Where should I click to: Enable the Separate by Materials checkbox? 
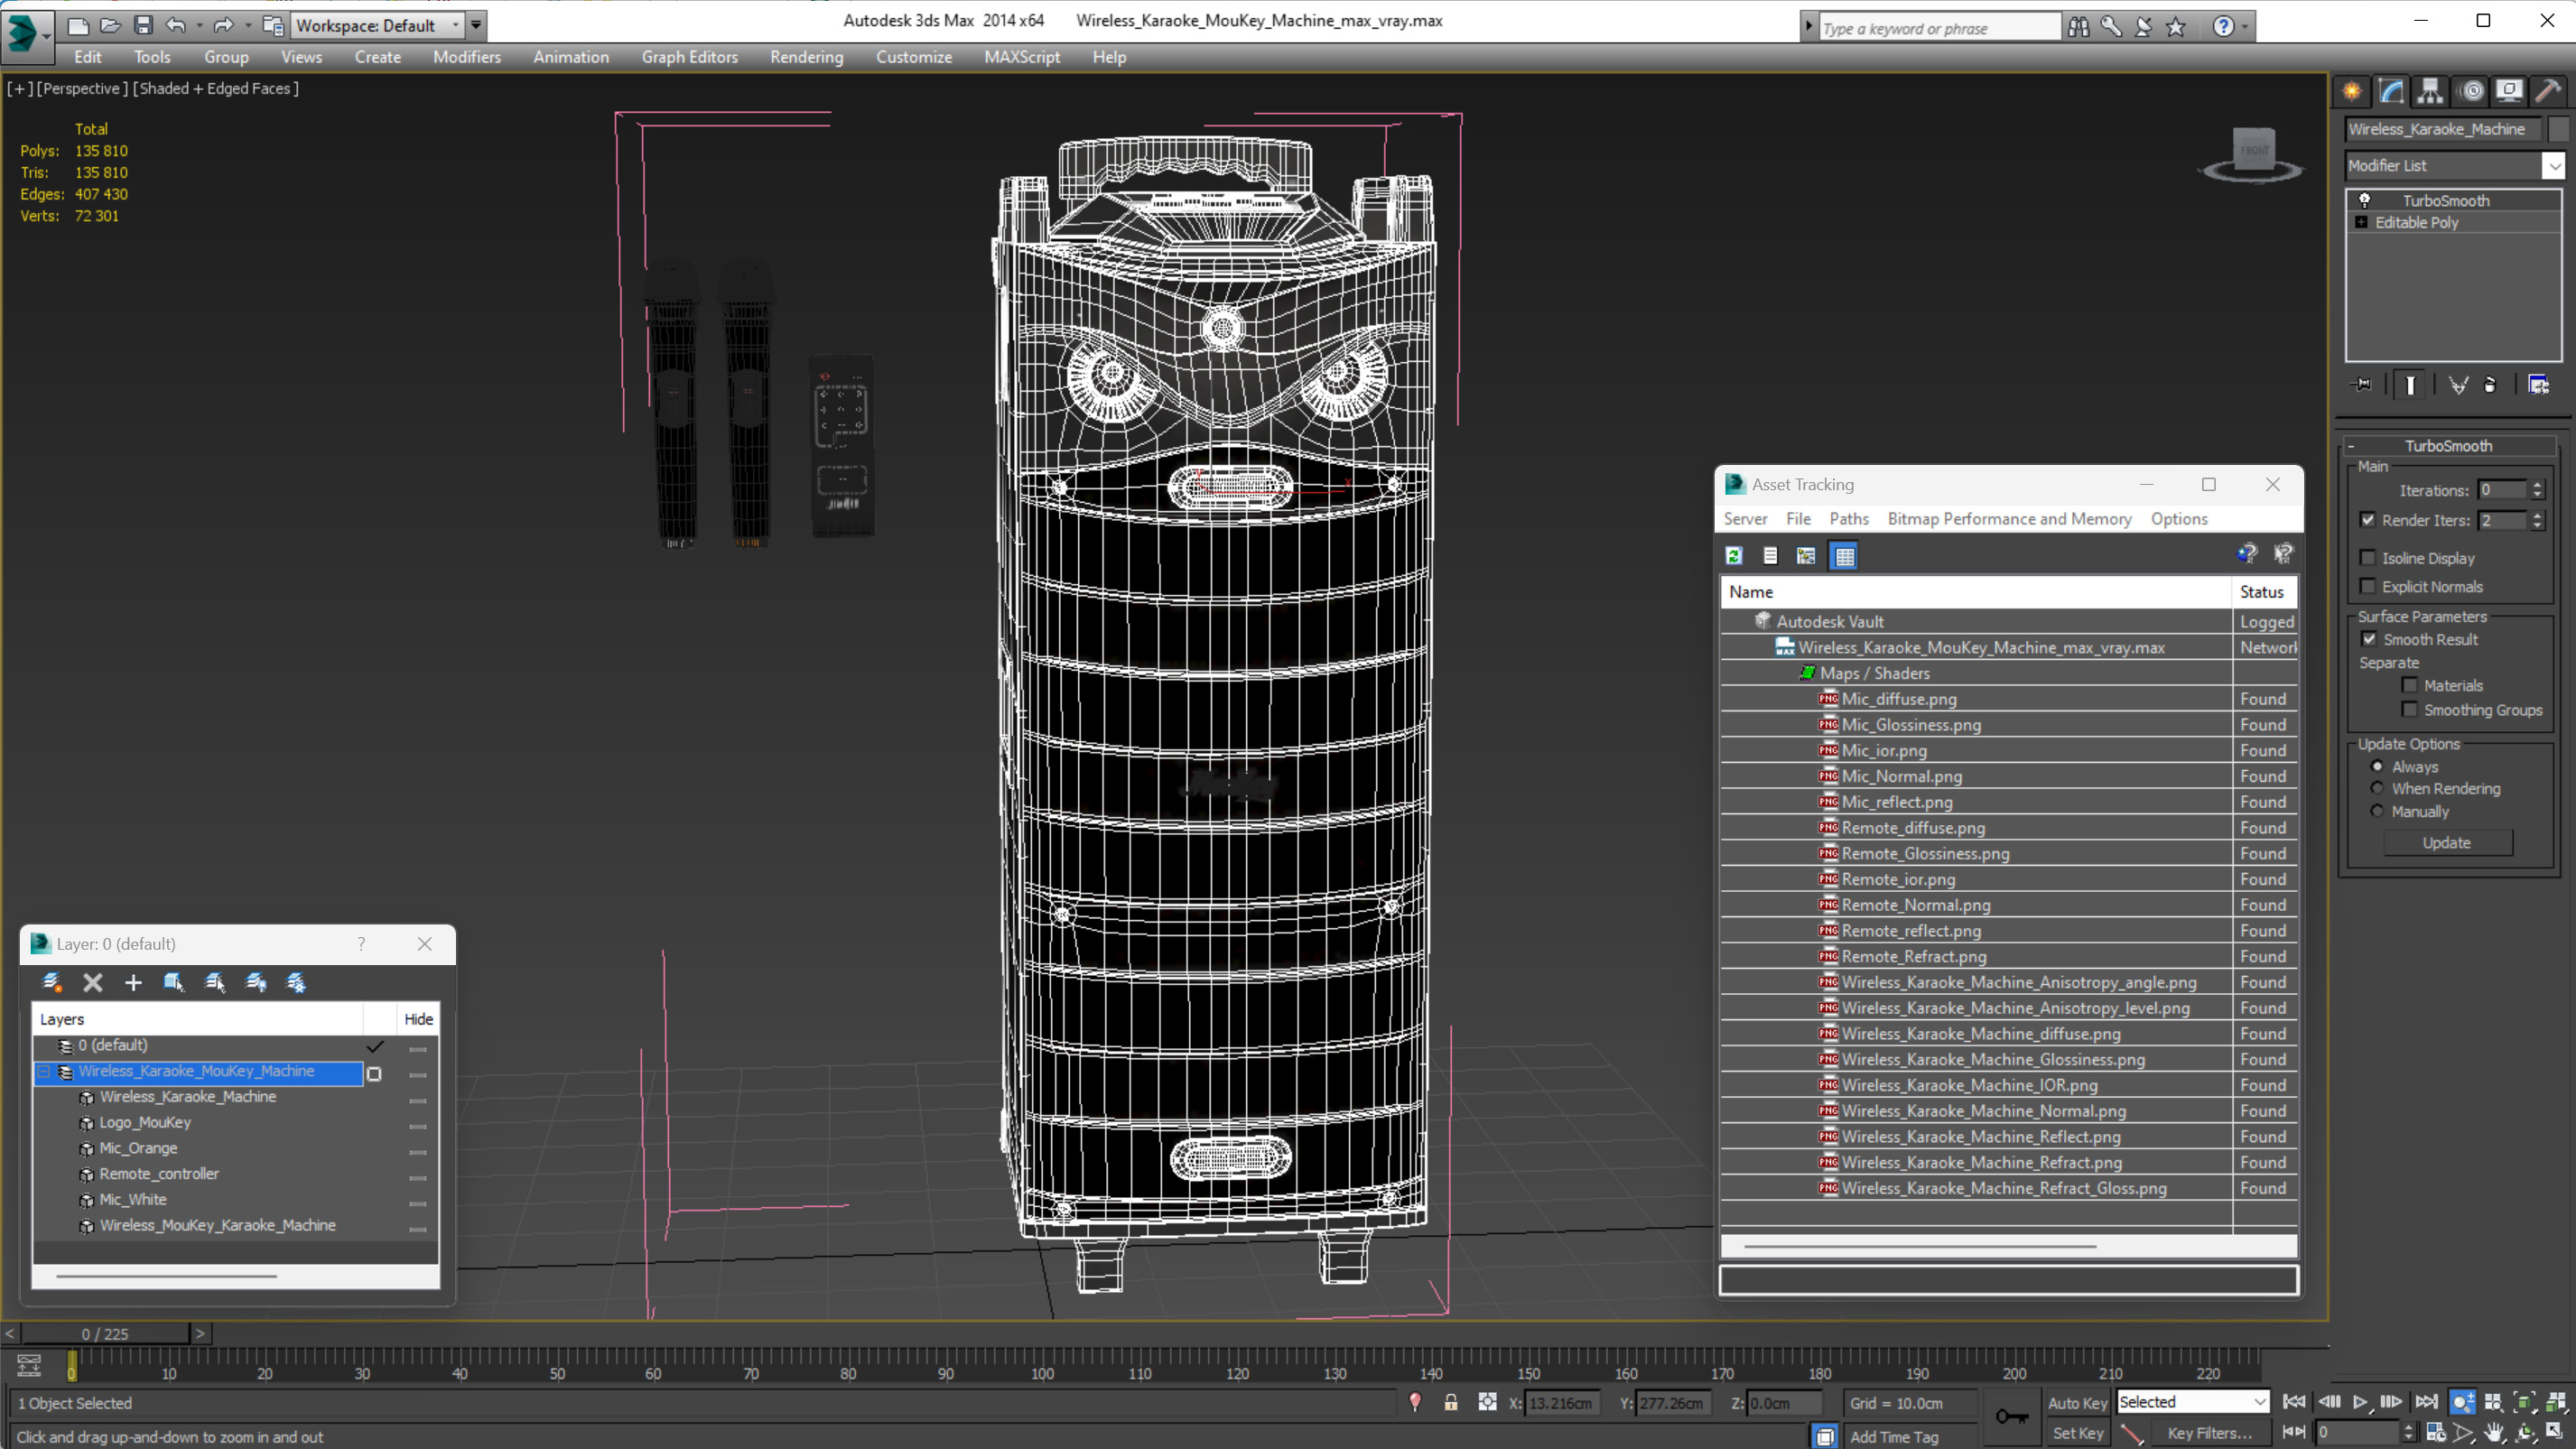click(2410, 685)
